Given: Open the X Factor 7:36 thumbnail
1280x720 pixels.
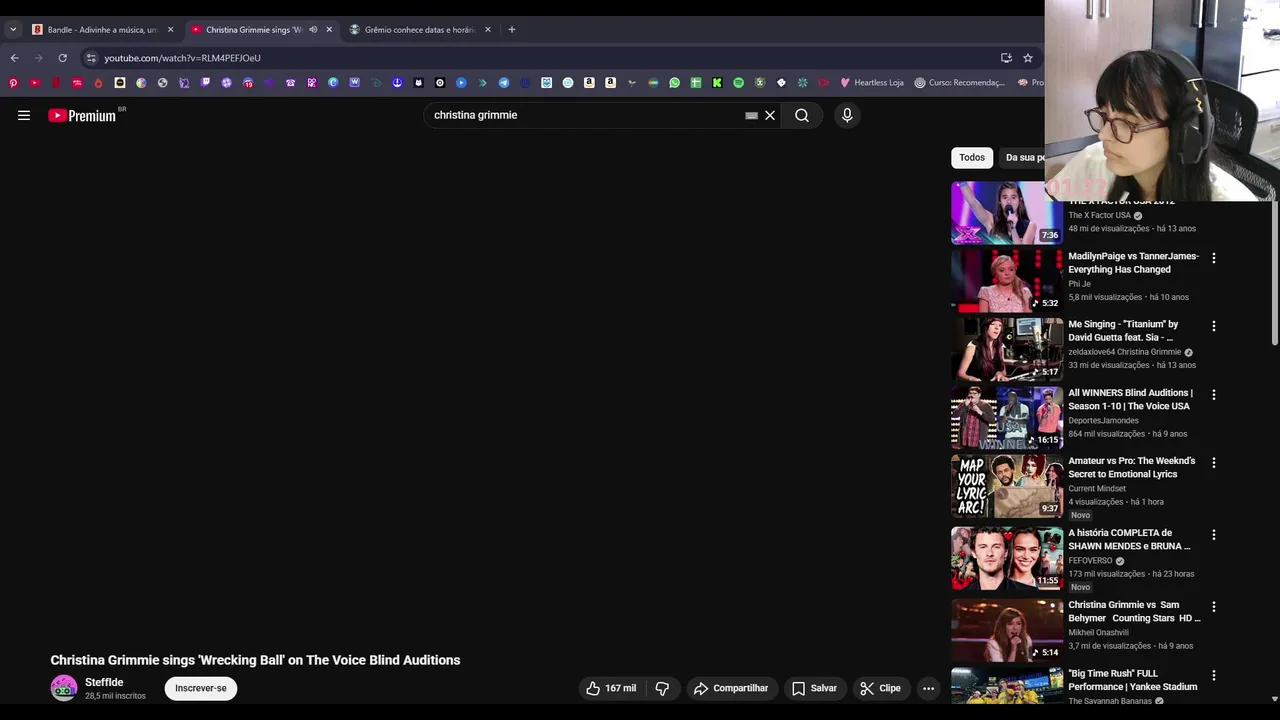Looking at the screenshot, I should tap(1006, 212).
